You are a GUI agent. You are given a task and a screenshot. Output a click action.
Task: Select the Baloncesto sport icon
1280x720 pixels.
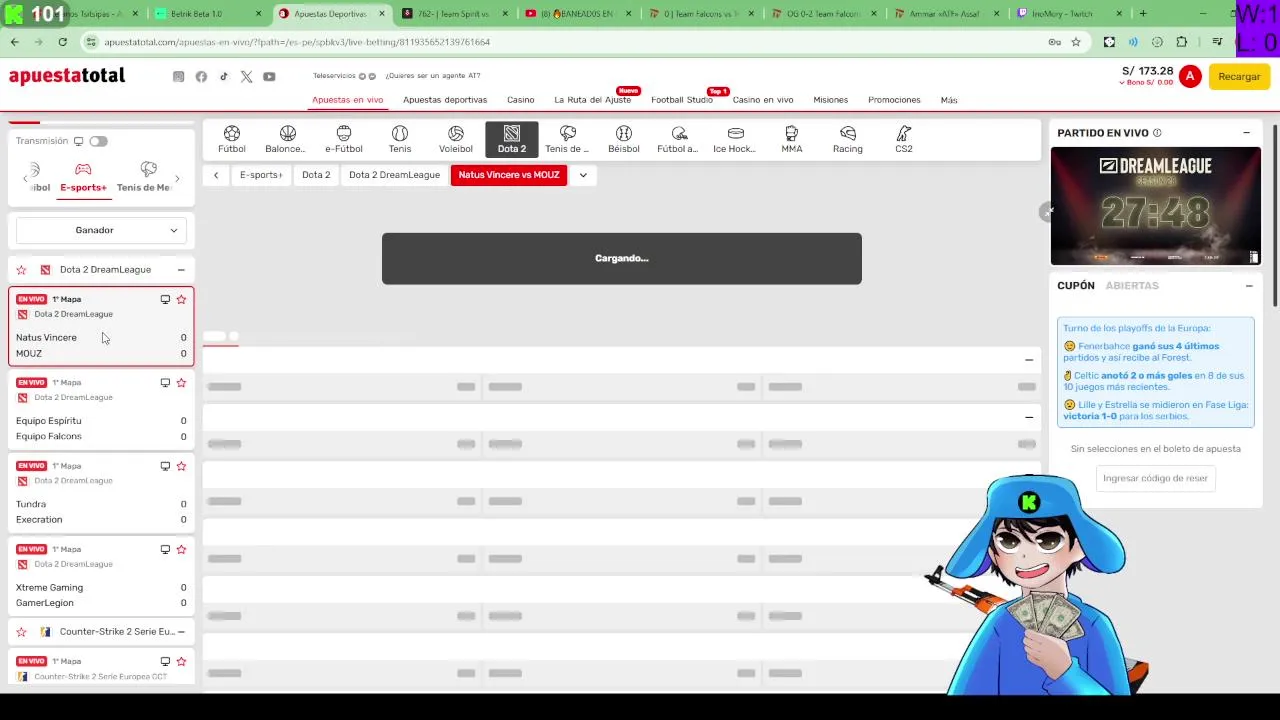point(288,139)
